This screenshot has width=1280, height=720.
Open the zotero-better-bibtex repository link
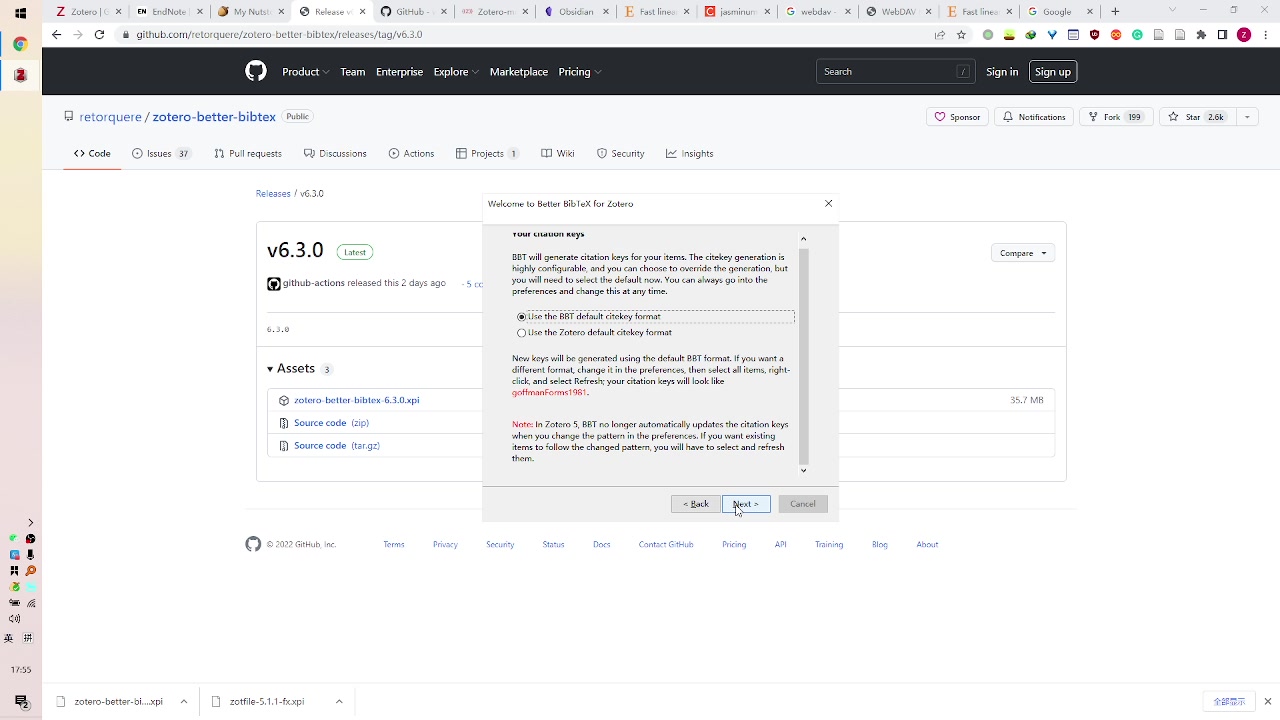click(x=214, y=117)
